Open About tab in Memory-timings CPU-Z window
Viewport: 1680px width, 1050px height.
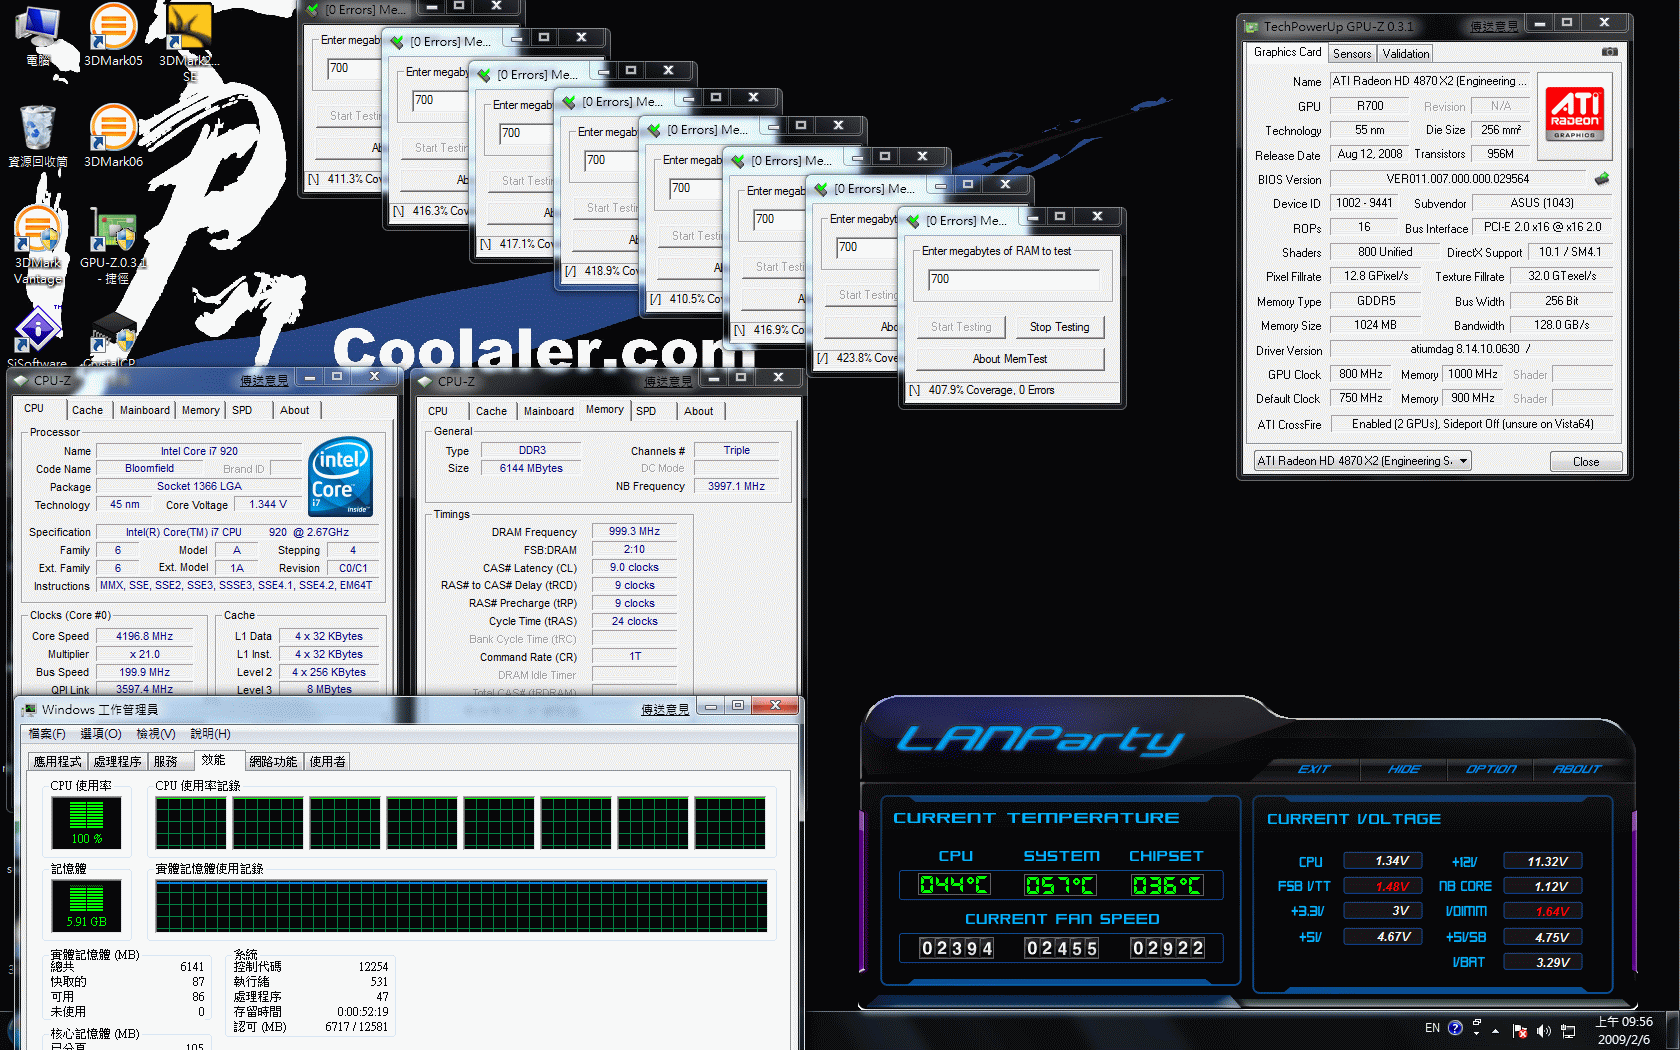(x=699, y=411)
